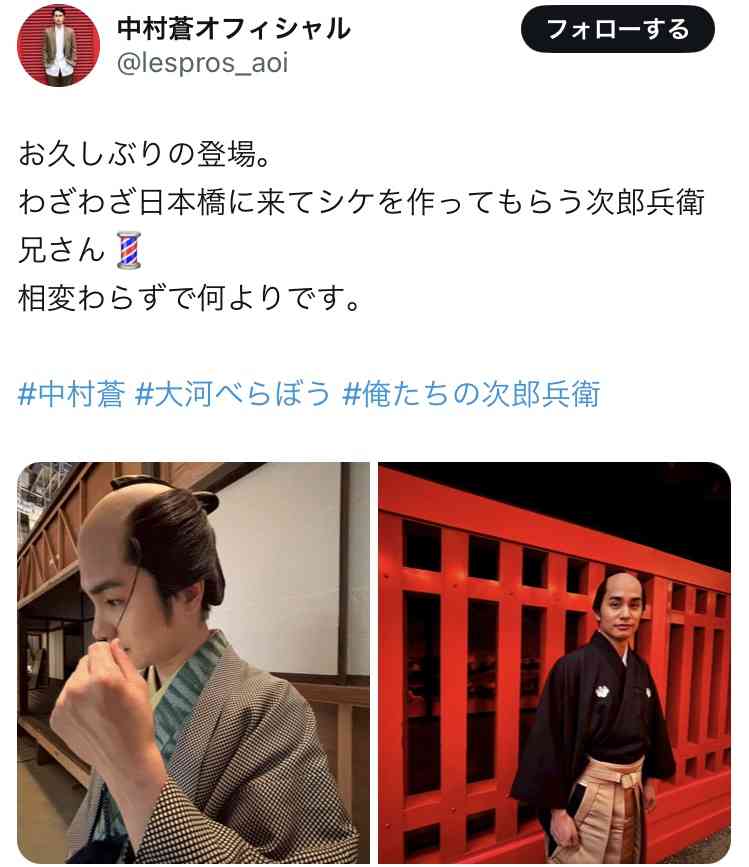
Task: Open hashtag #俺たちの次郎兵衛
Action: point(471,394)
